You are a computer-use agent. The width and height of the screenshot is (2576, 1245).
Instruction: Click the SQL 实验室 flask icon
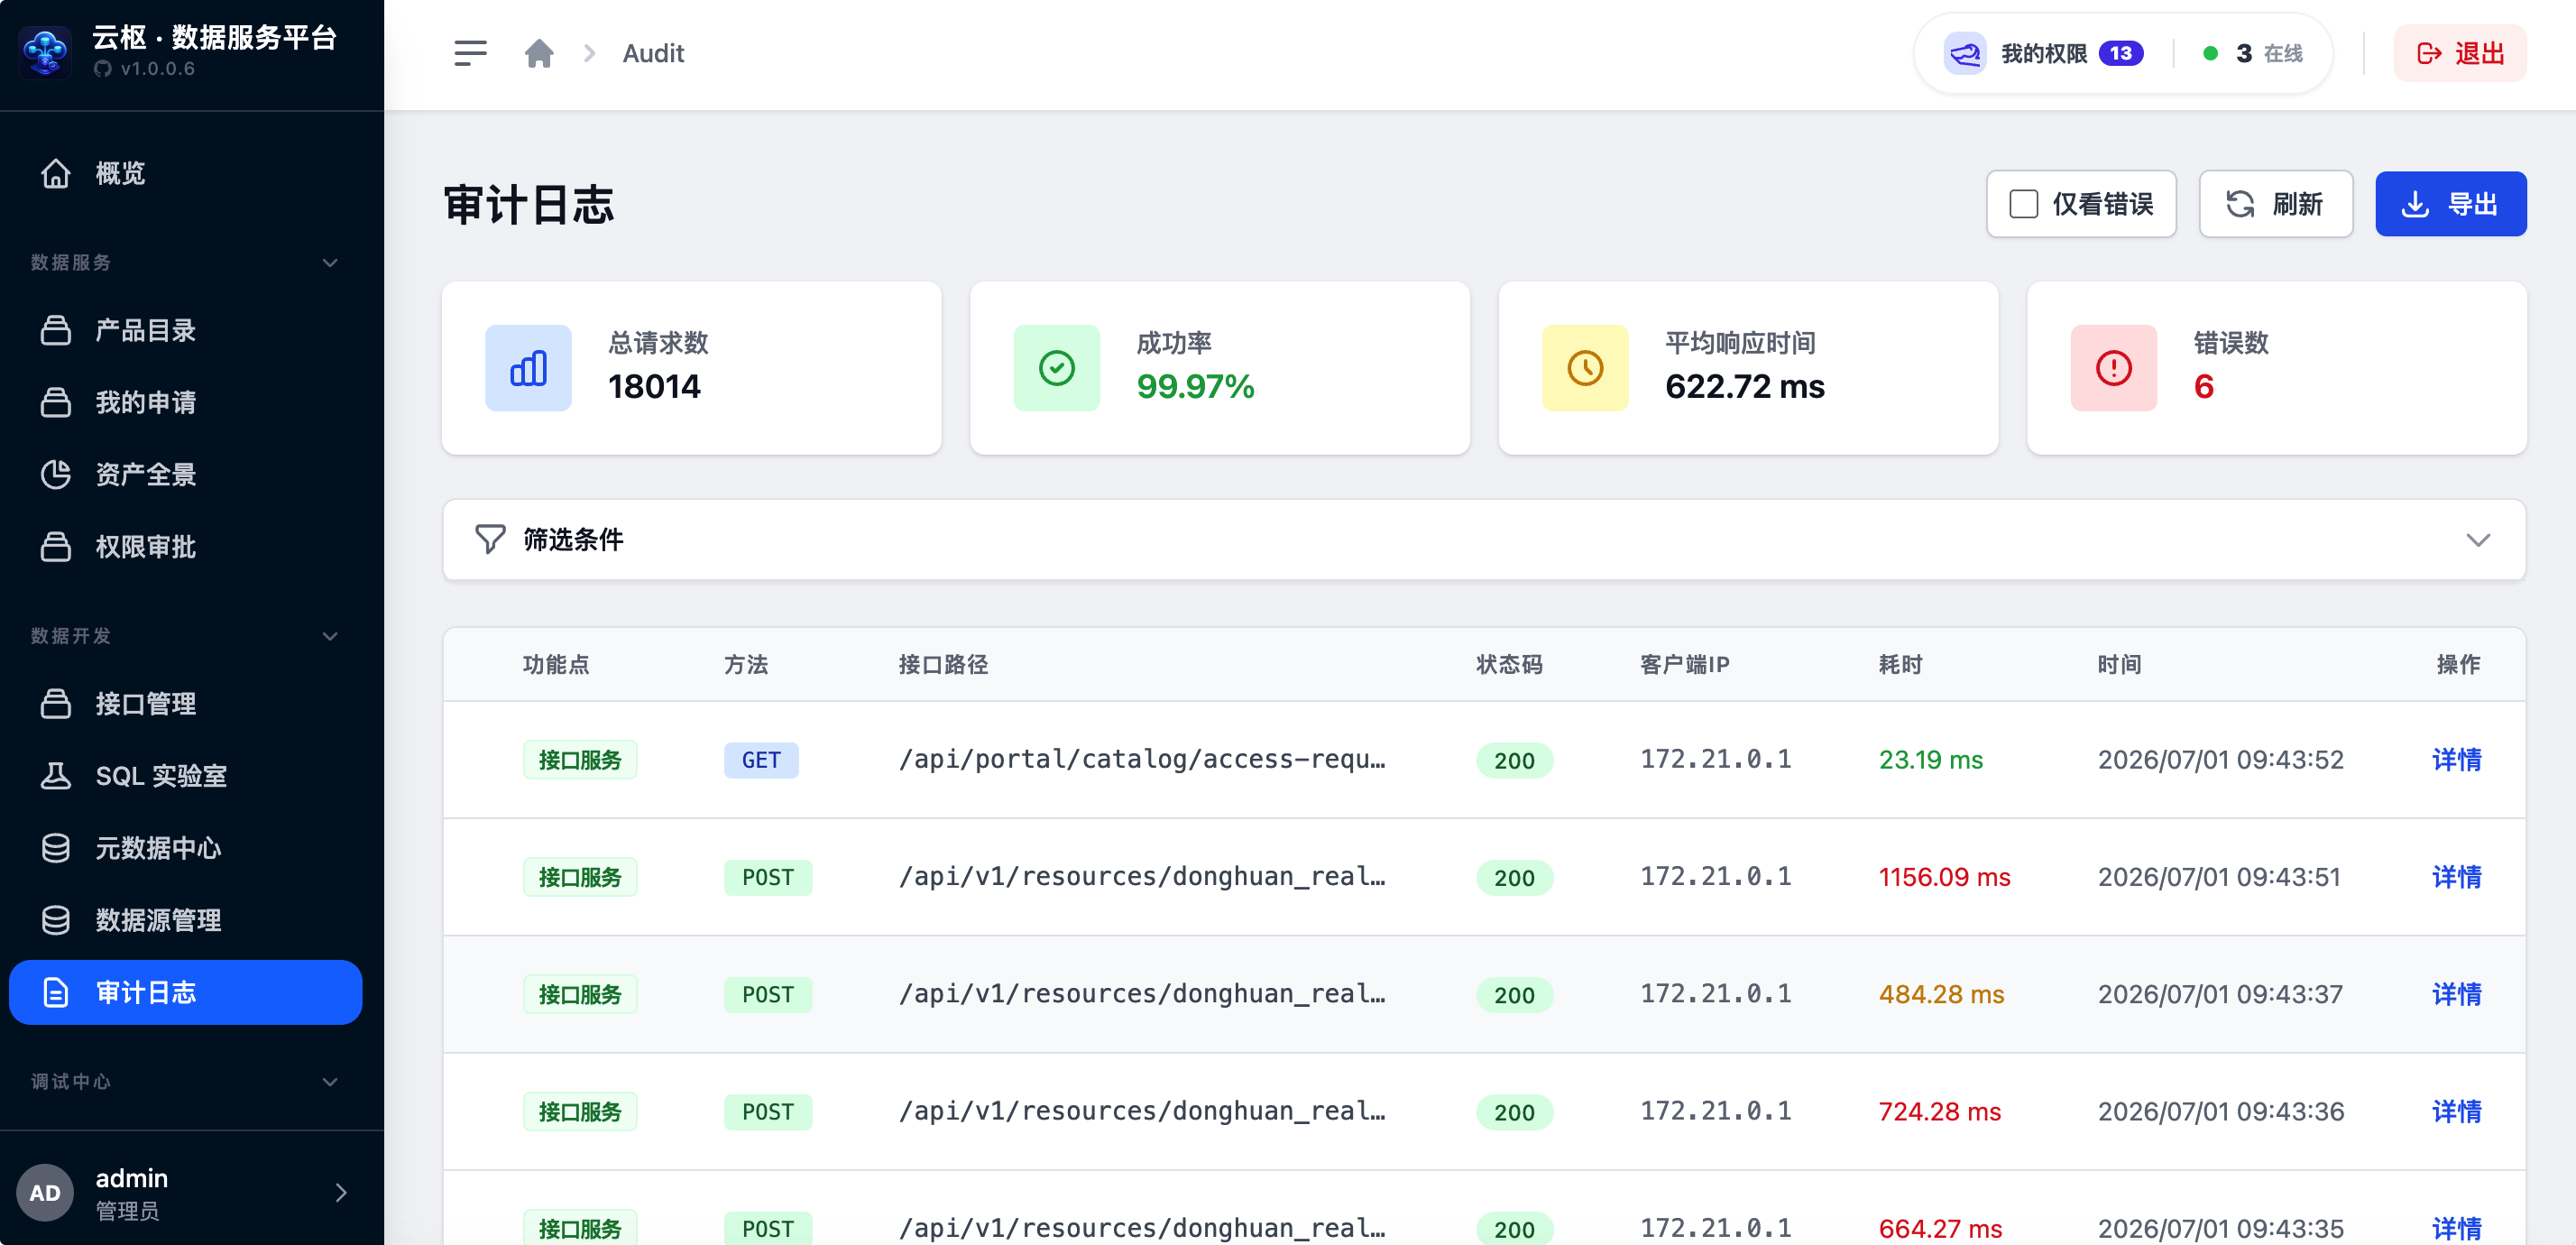[56, 775]
